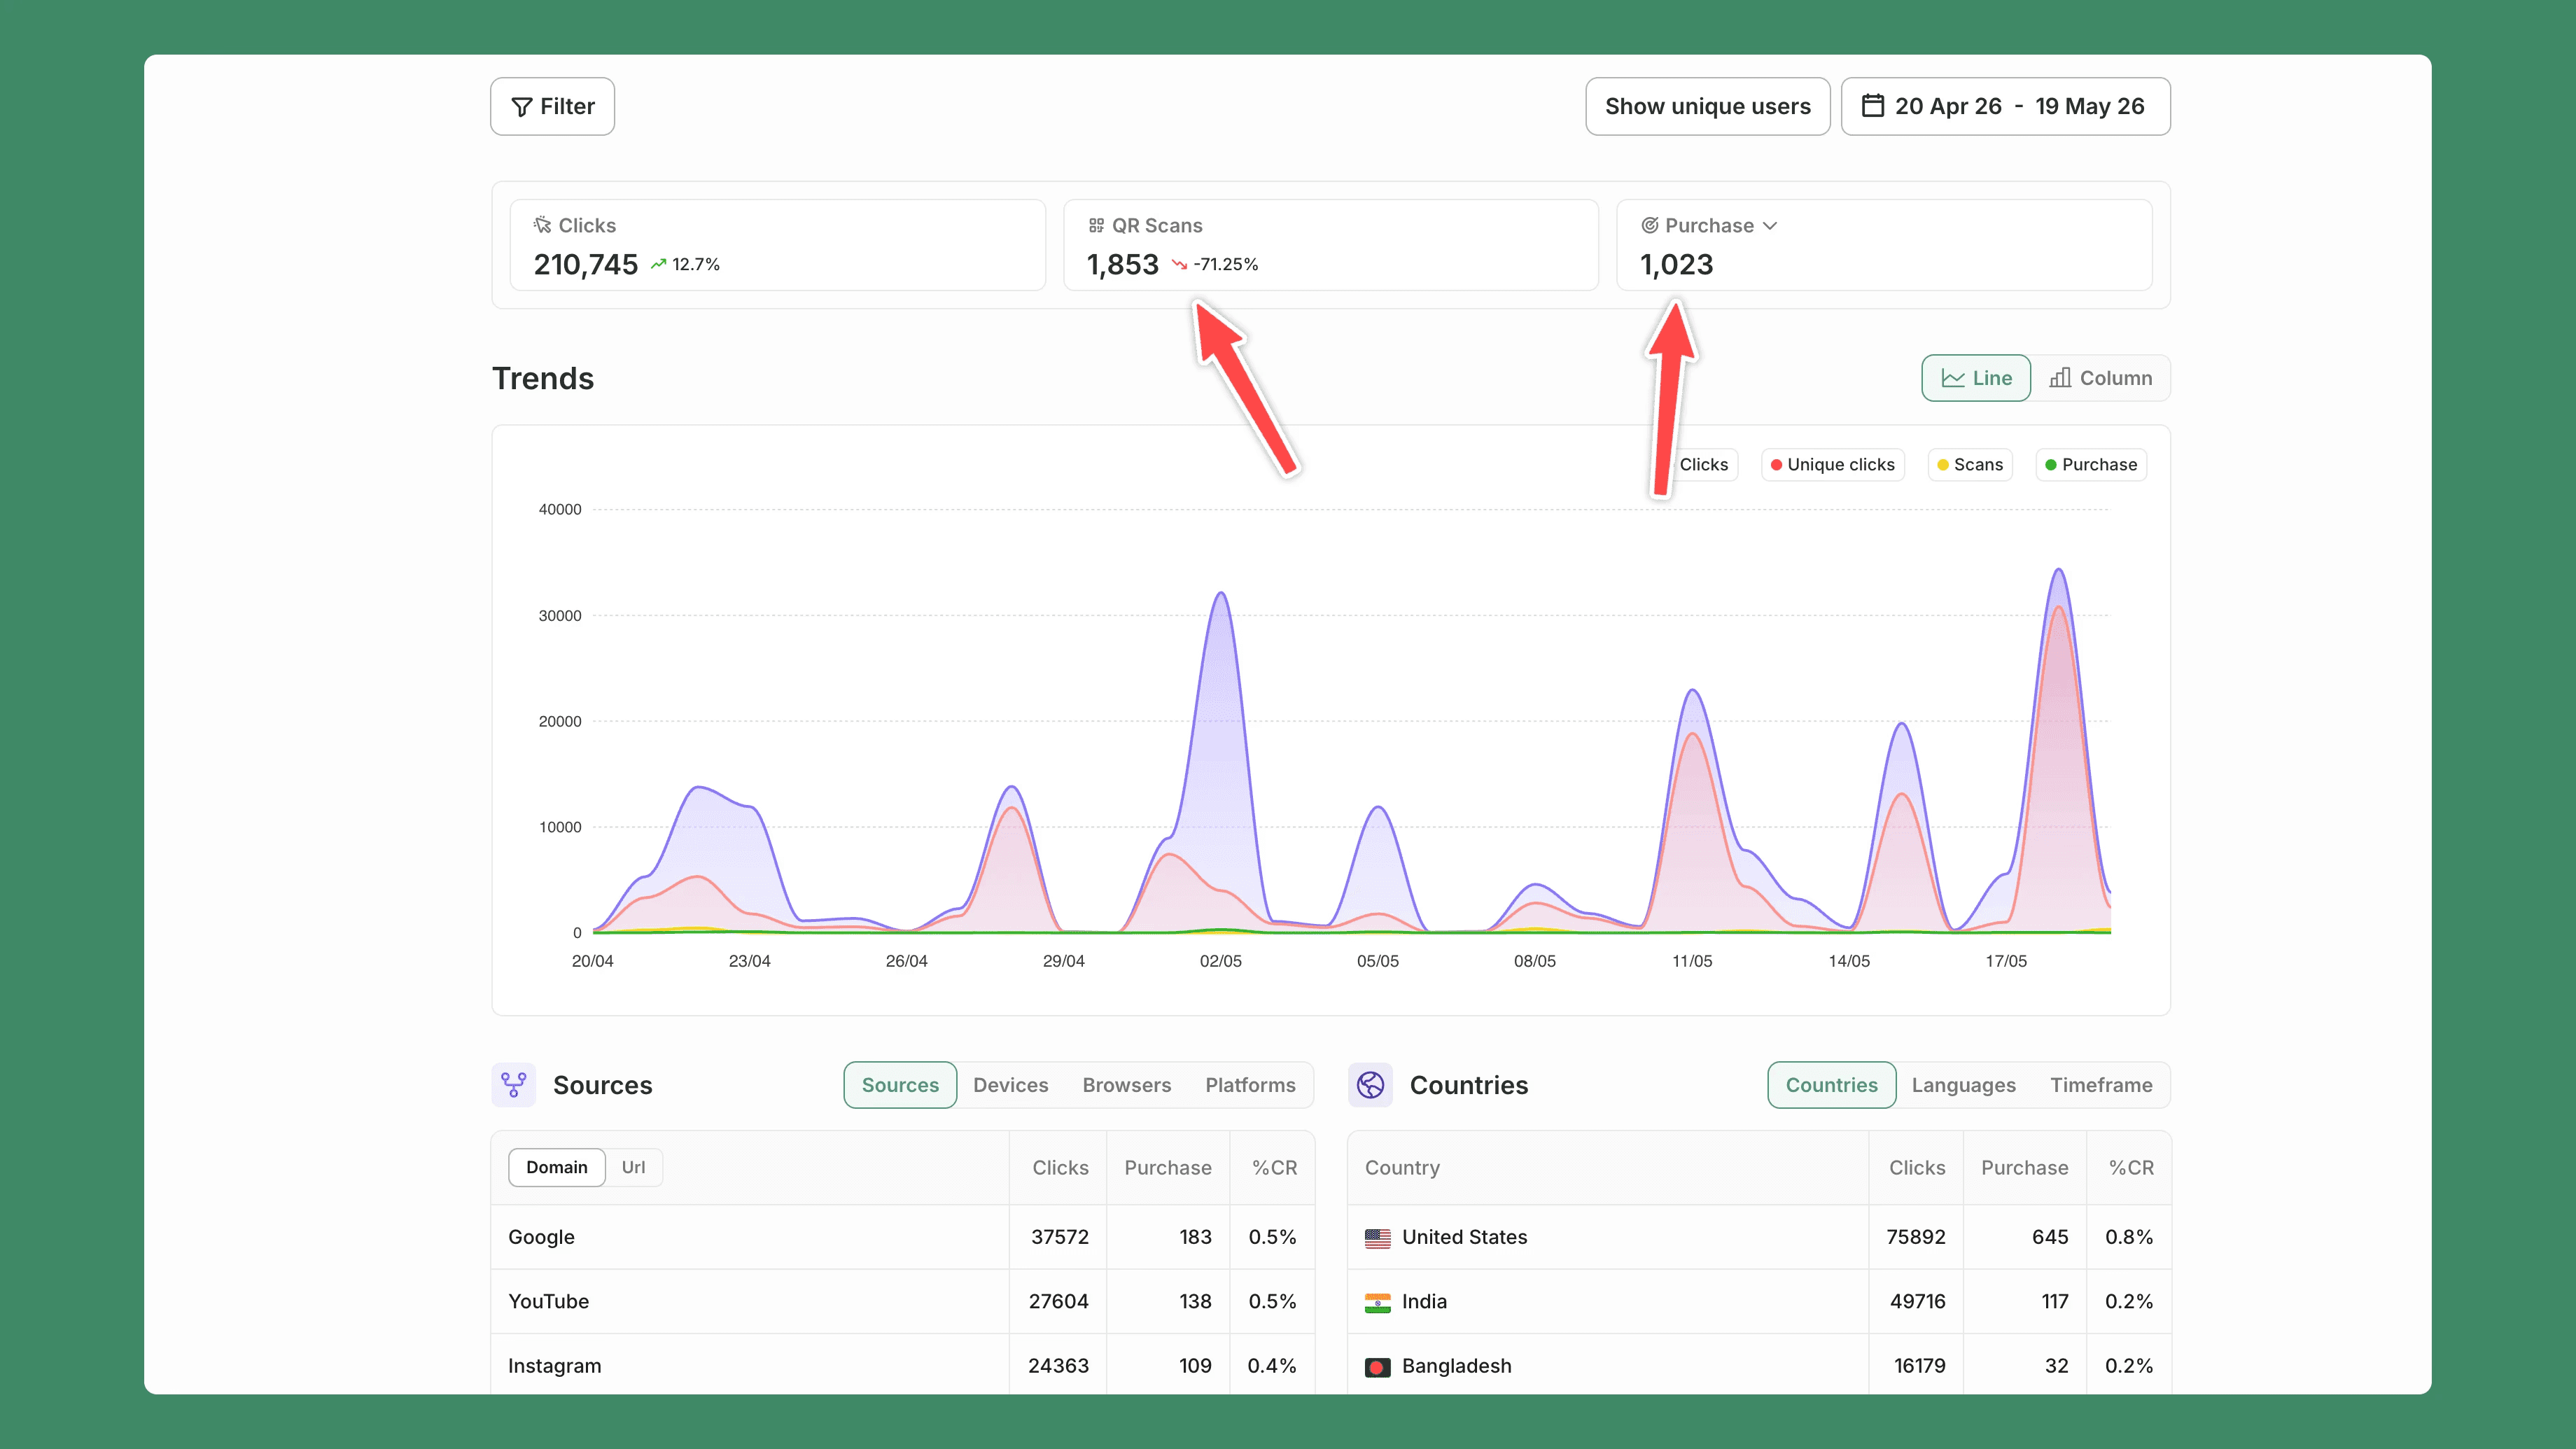Click the Clicks cursor icon in stats card

542,225
